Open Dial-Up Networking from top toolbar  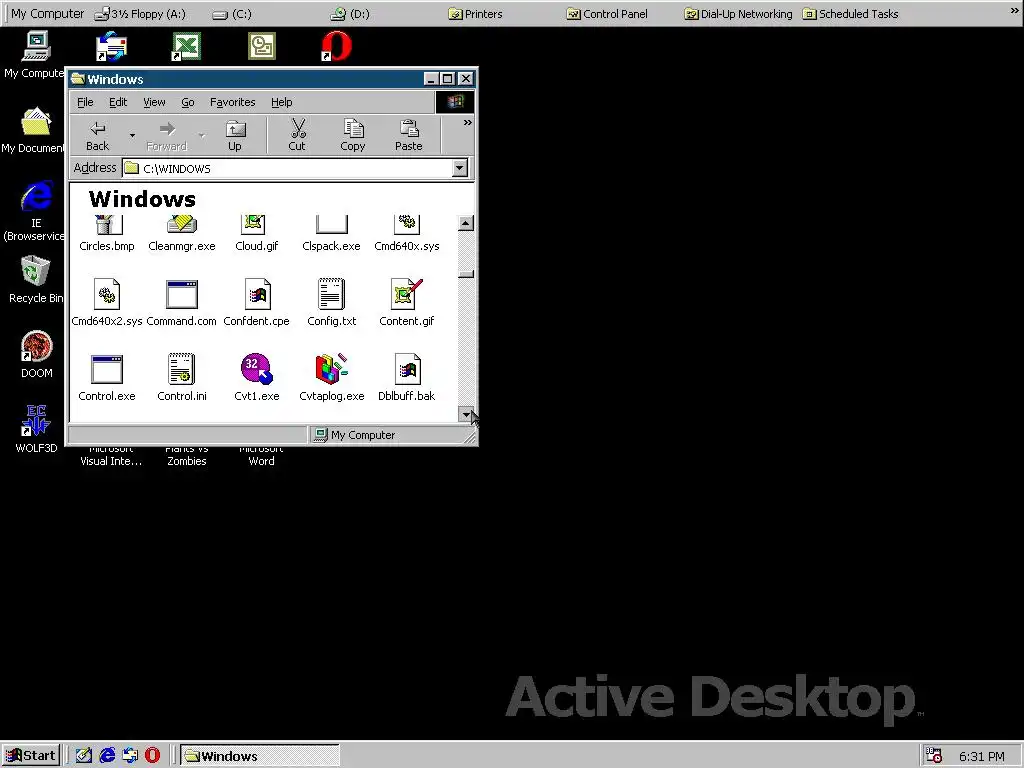click(x=738, y=14)
